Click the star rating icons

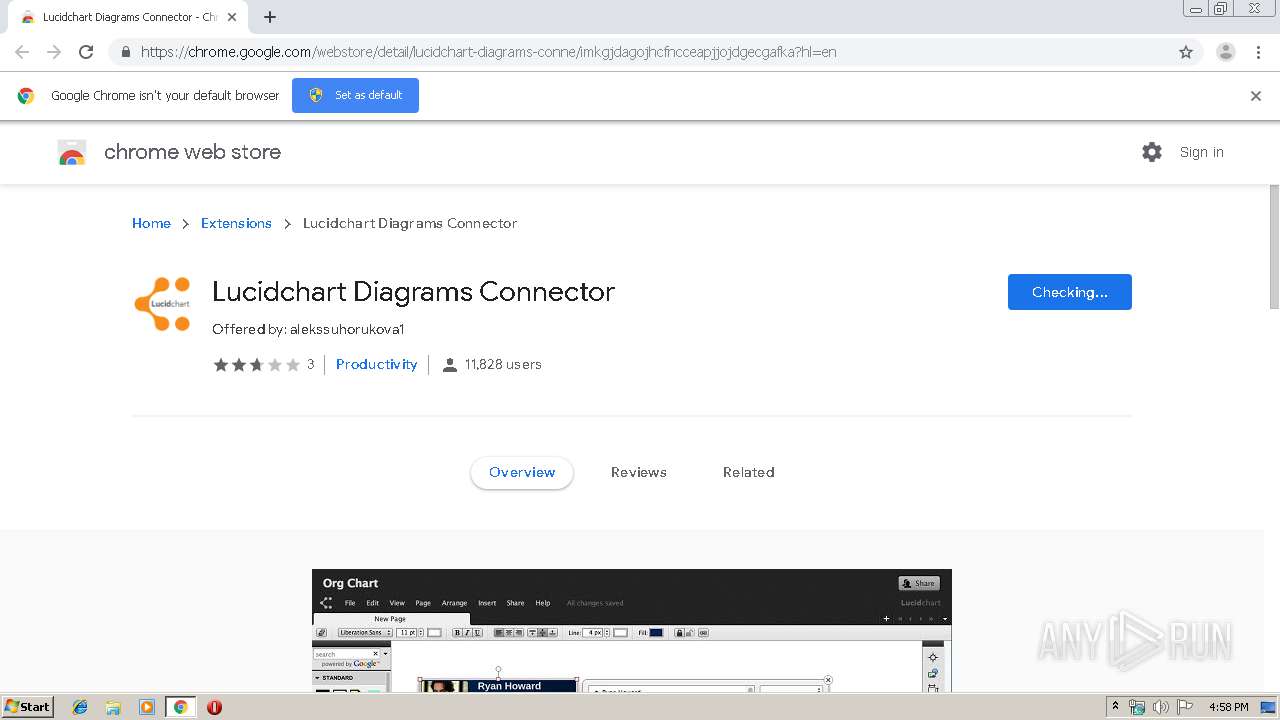point(256,365)
